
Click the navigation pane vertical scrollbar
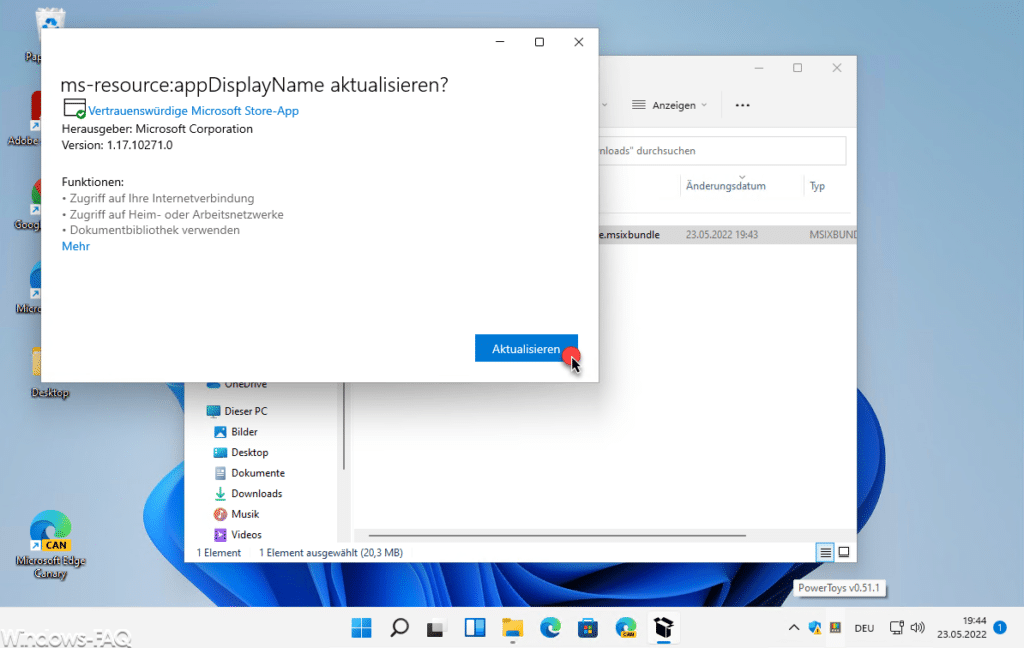point(344,426)
